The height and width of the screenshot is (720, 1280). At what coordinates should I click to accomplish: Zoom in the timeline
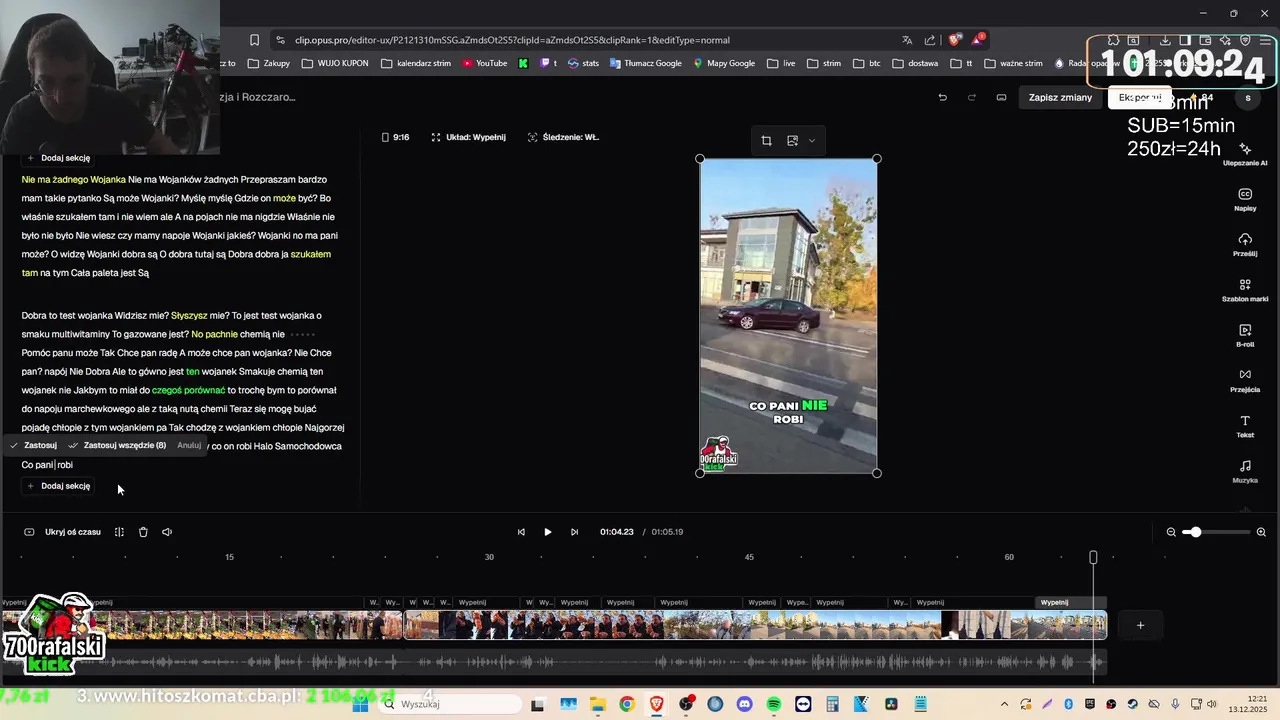(1261, 532)
